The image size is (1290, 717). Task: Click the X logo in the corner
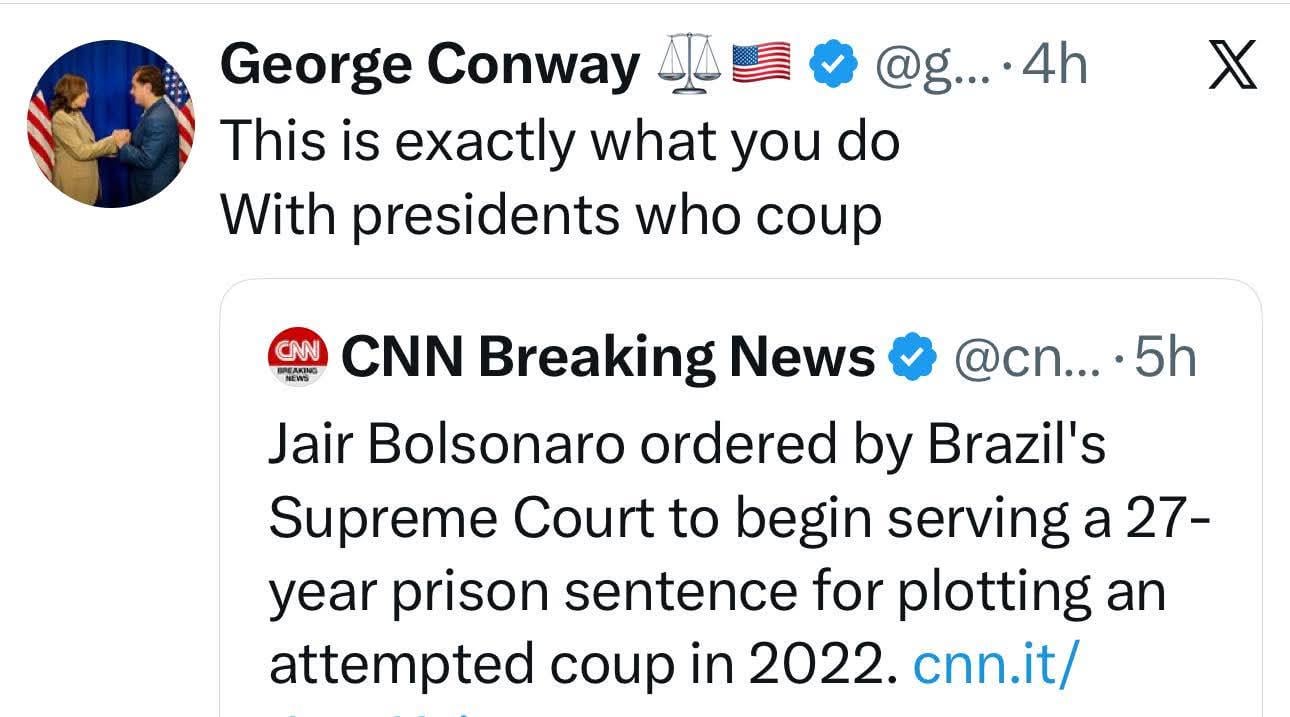tap(1232, 68)
